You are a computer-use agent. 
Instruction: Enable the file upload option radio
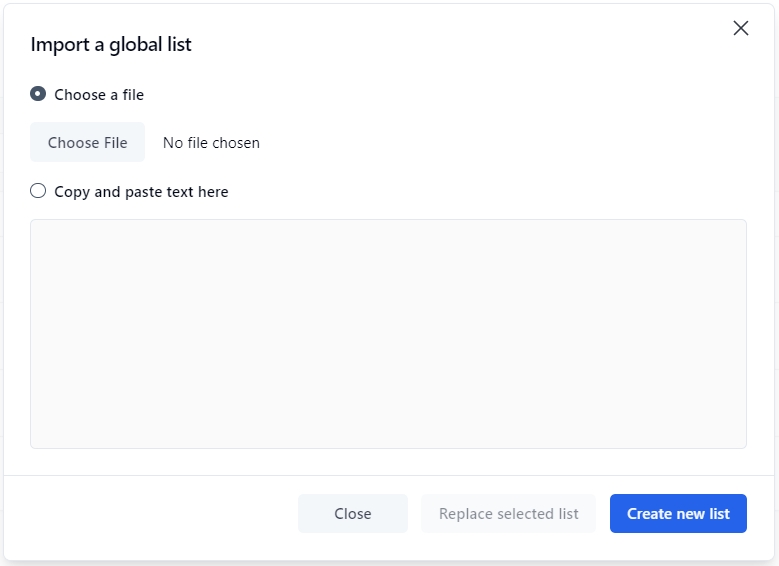38,94
